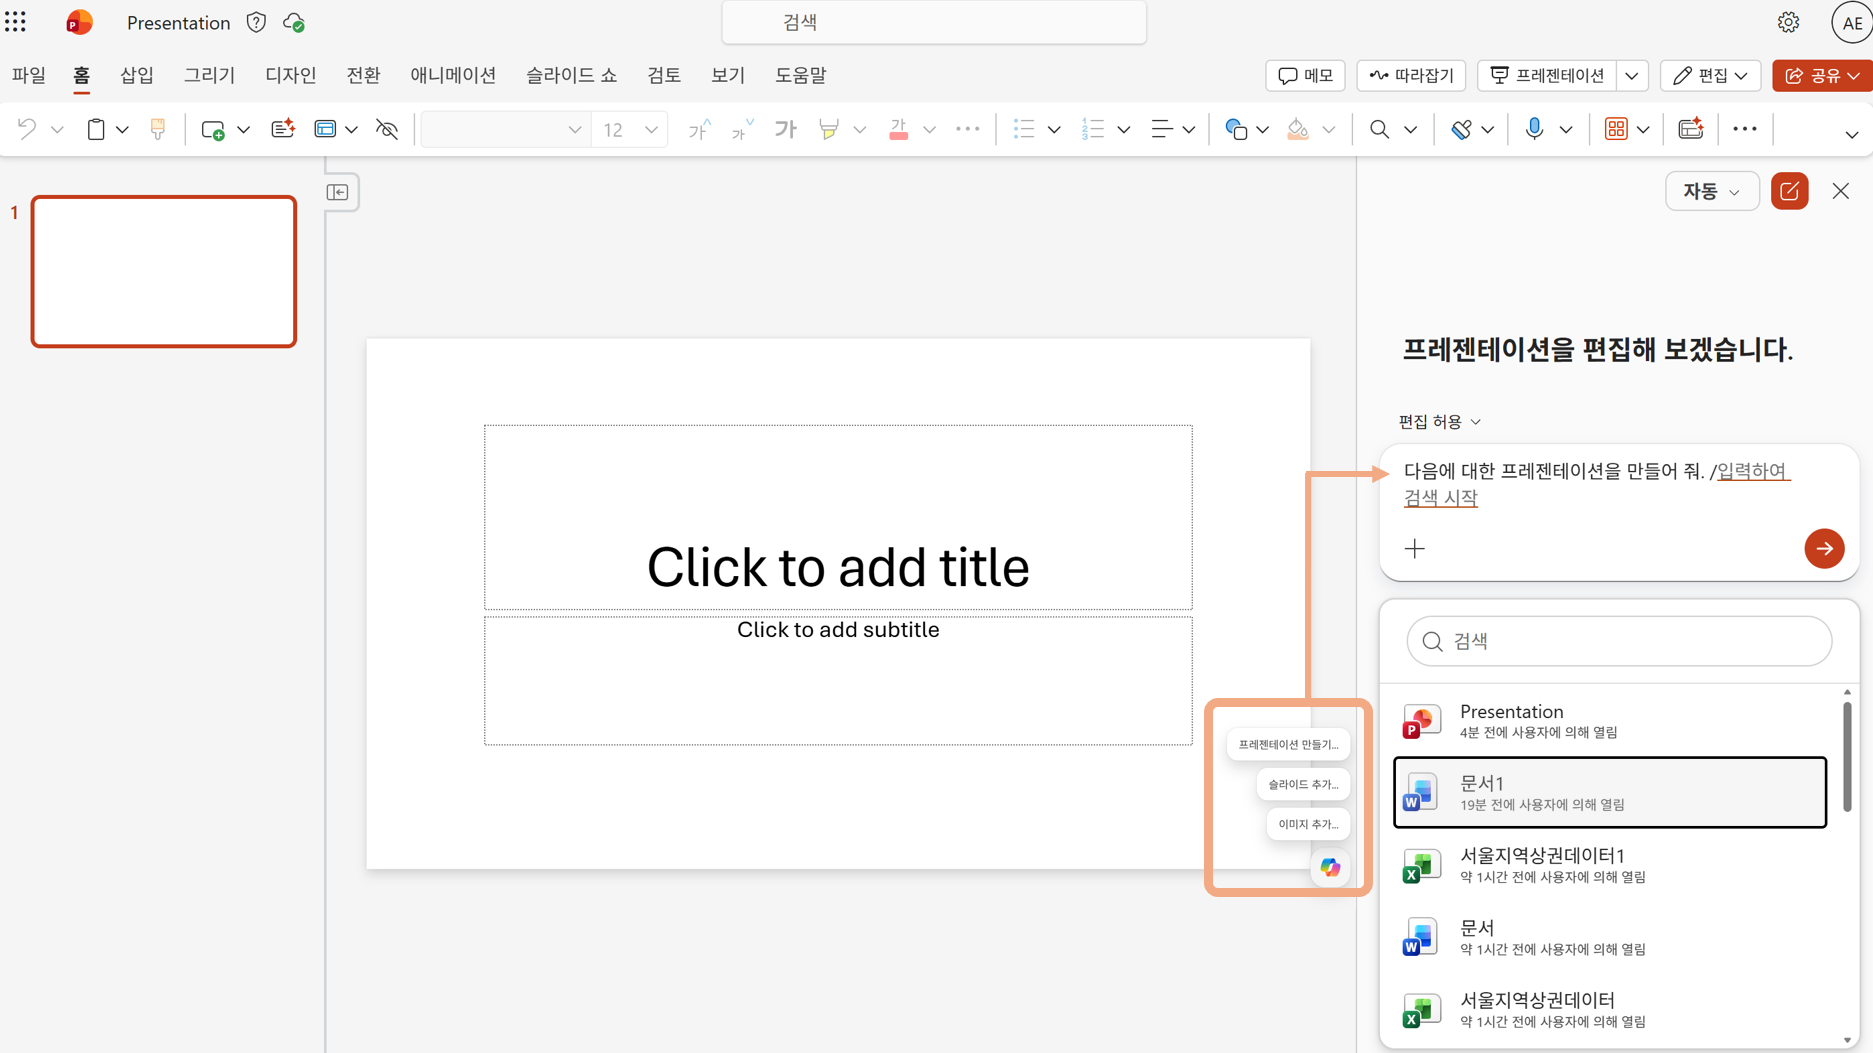Expand the 편집 허용 dropdown

click(x=1439, y=422)
